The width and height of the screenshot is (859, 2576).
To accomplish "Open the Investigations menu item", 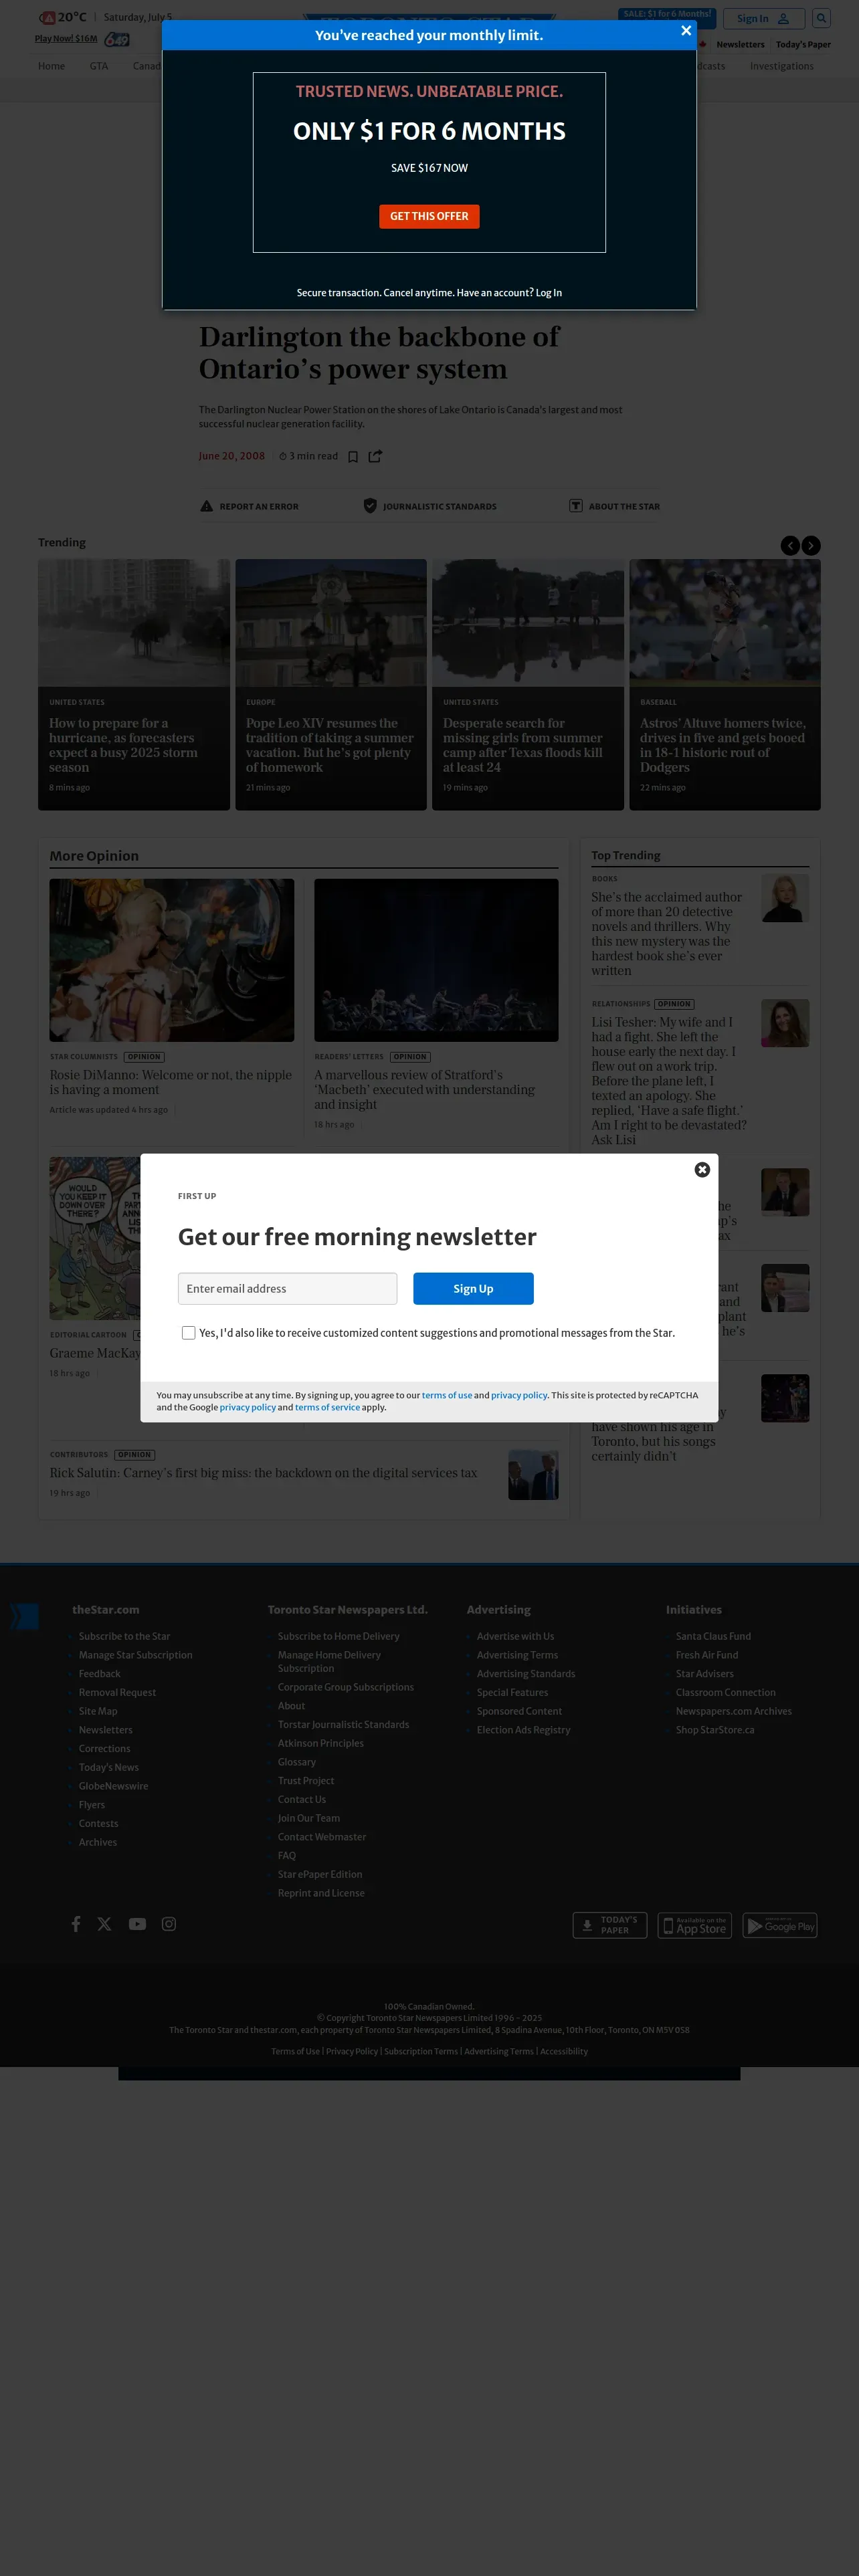I will pos(781,66).
